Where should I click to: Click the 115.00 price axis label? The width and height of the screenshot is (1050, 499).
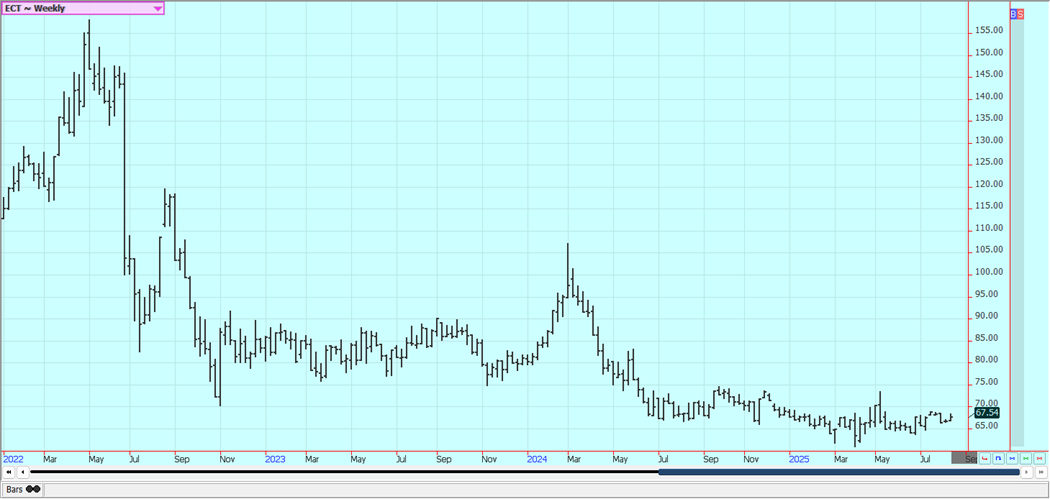[988, 206]
